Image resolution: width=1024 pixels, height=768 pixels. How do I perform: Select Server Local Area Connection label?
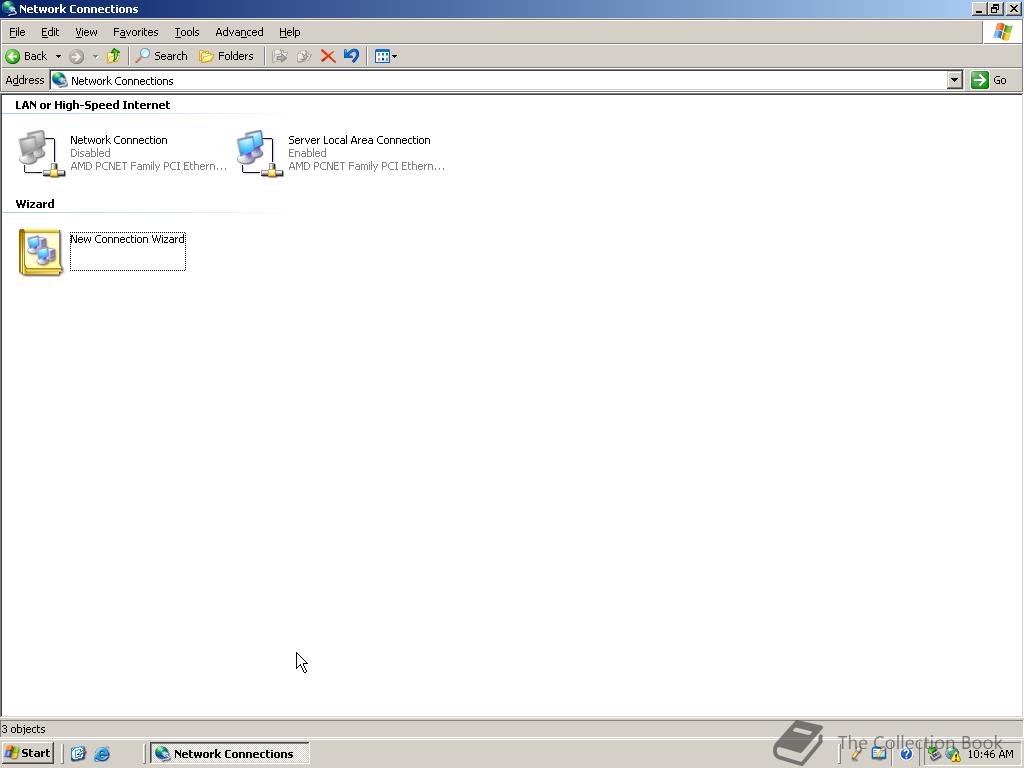(359, 140)
